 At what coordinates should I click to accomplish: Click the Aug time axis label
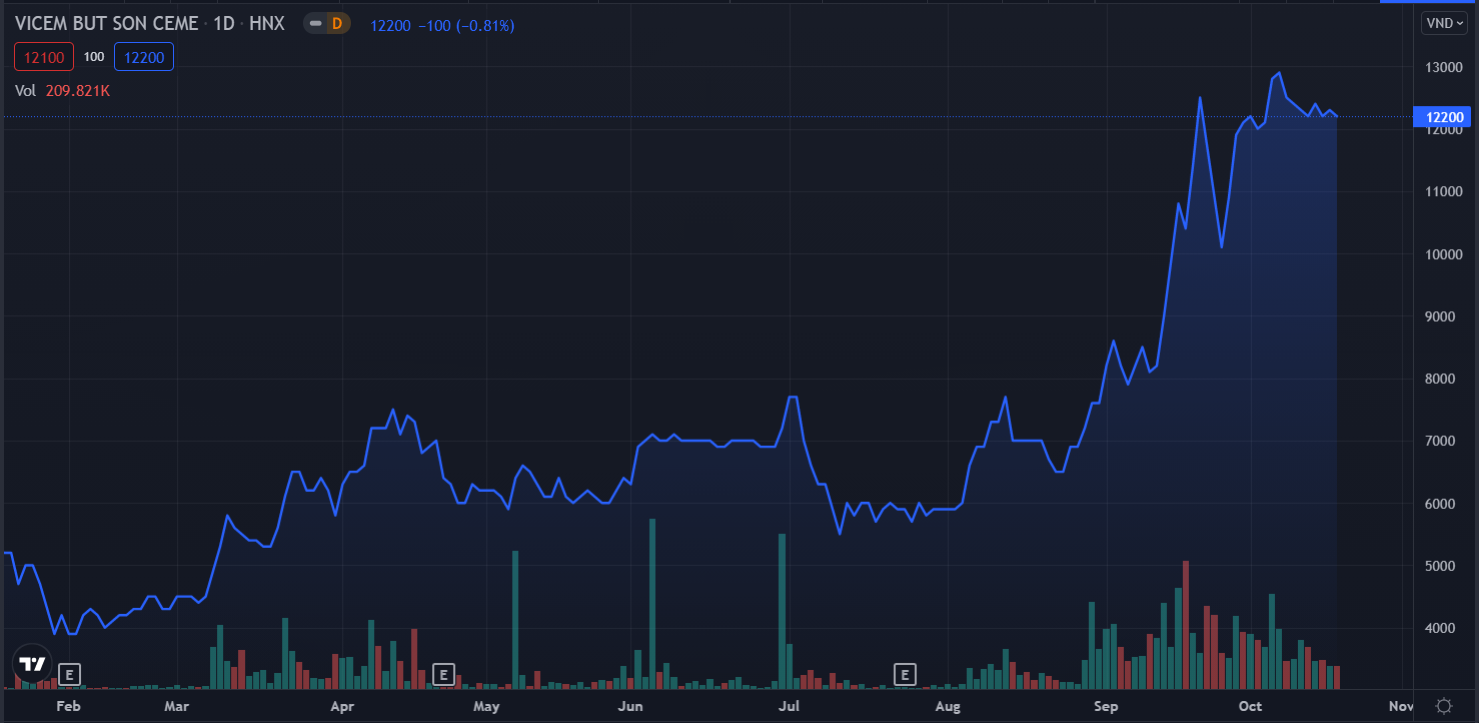pos(948,707)
